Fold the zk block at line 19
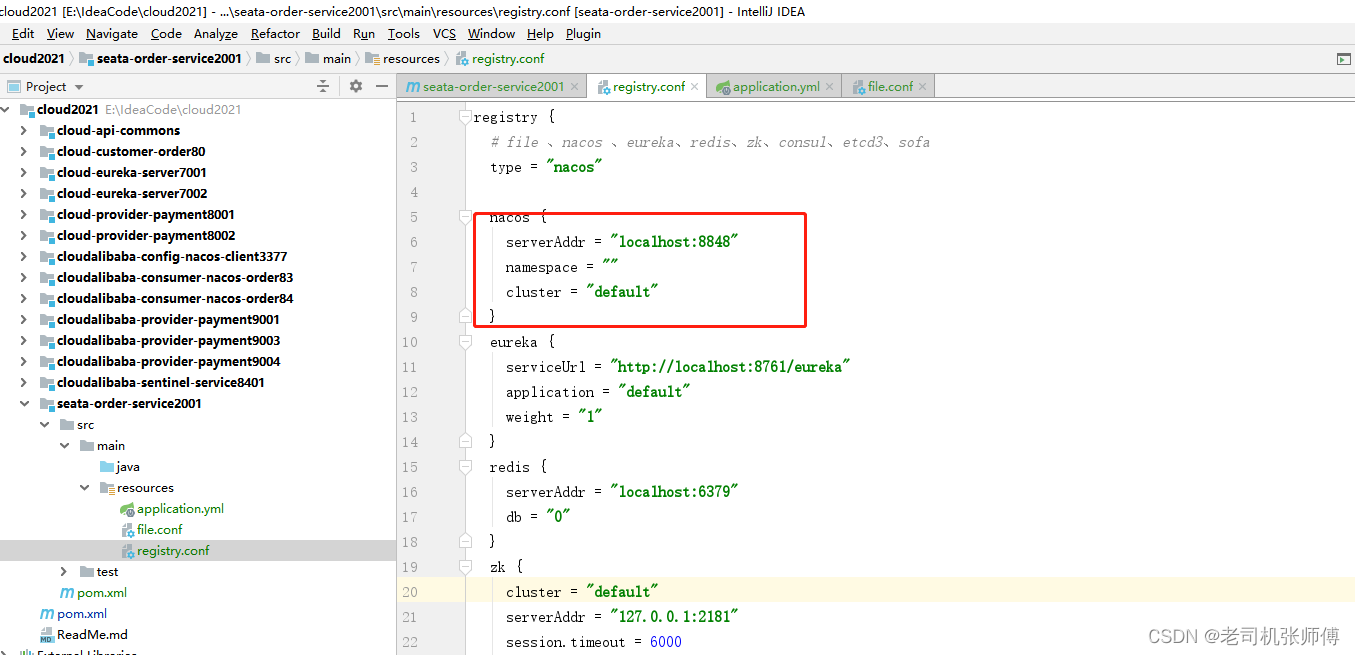Image resolution: width=1355 pixels, height=655 pixels. (464, 567)
